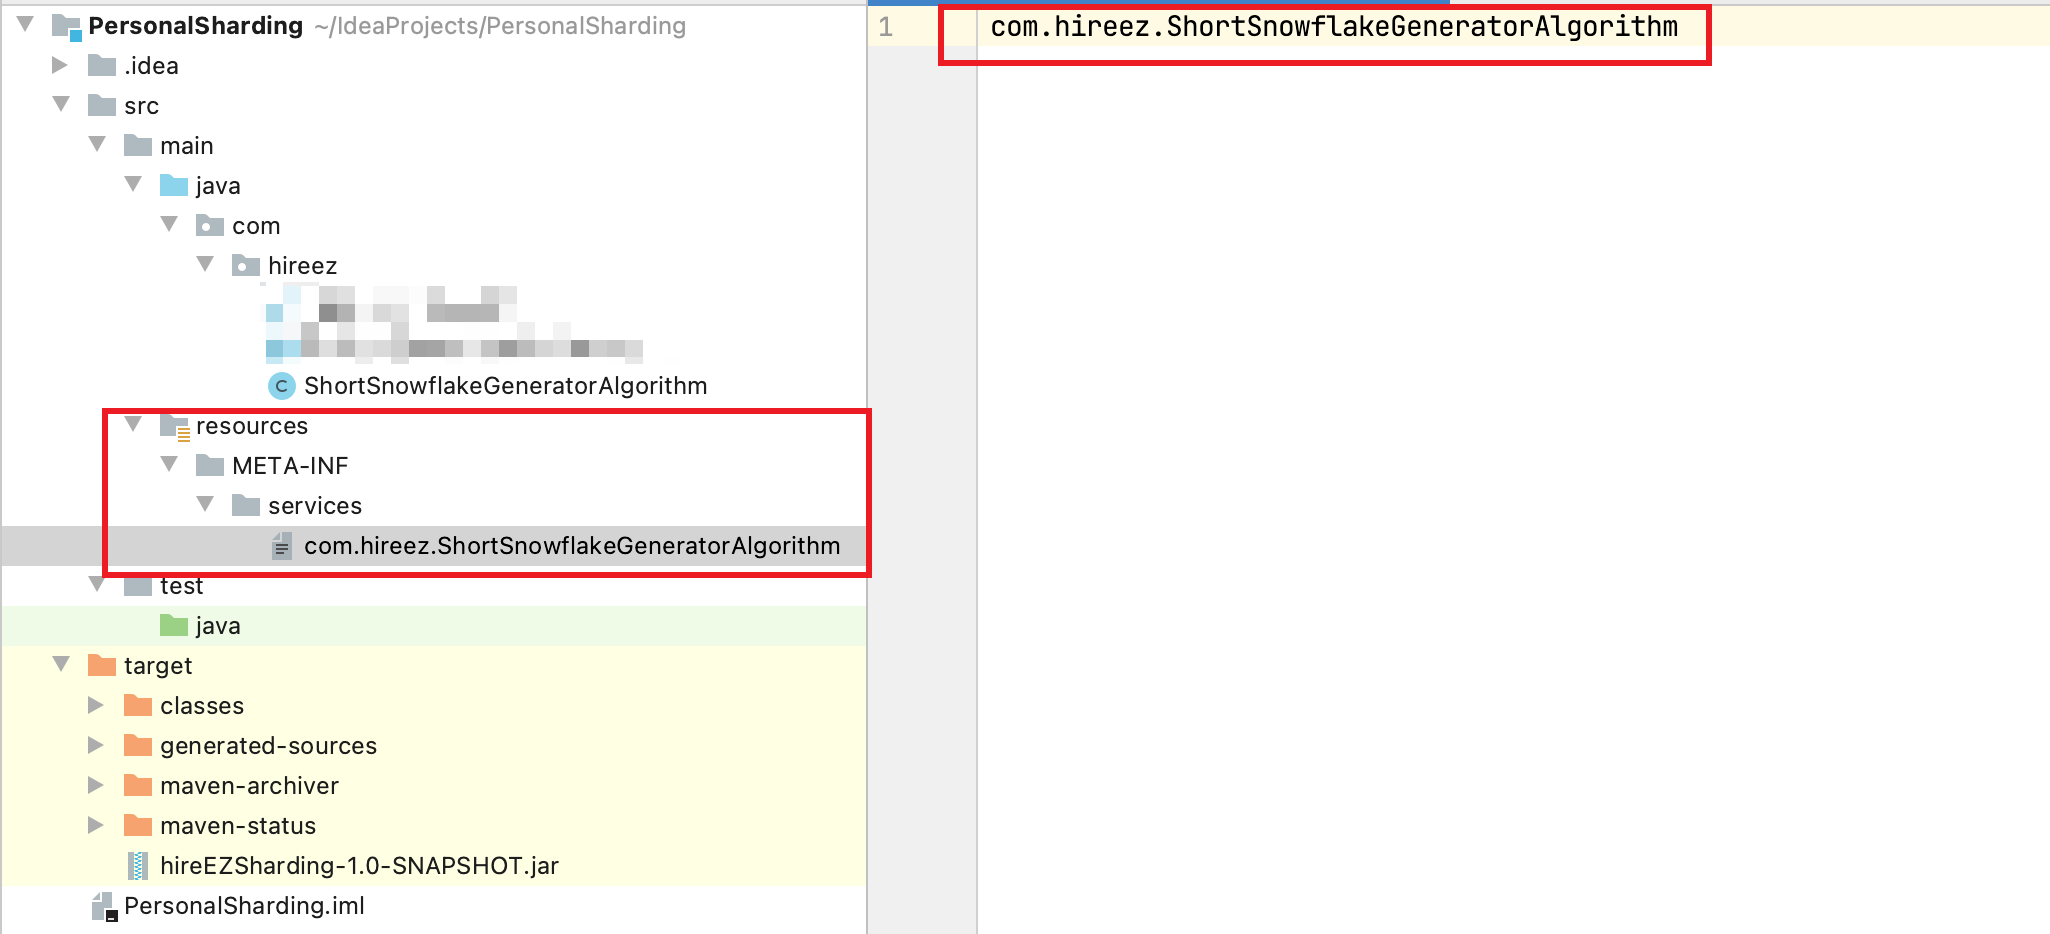
Task: Click the resources folder icon with marker
Action: [x=177, y=425]
